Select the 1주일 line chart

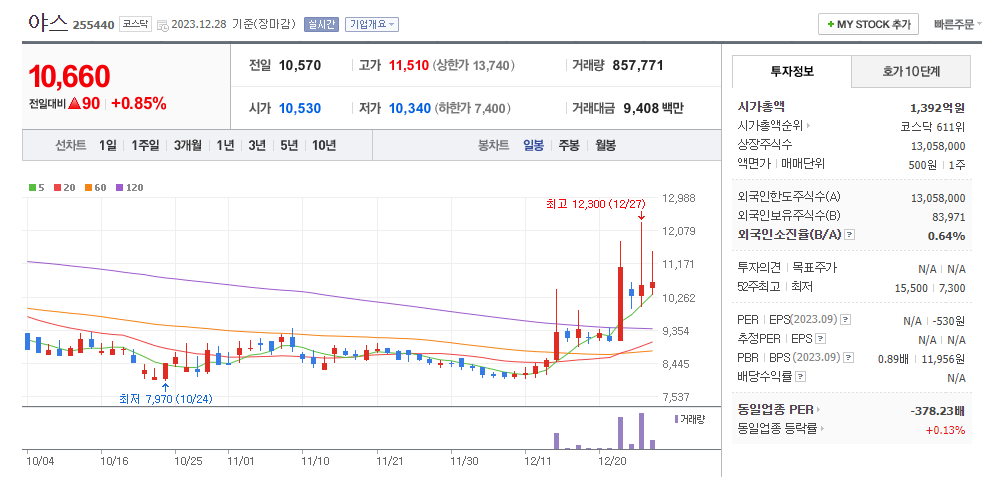pos(145,145)
